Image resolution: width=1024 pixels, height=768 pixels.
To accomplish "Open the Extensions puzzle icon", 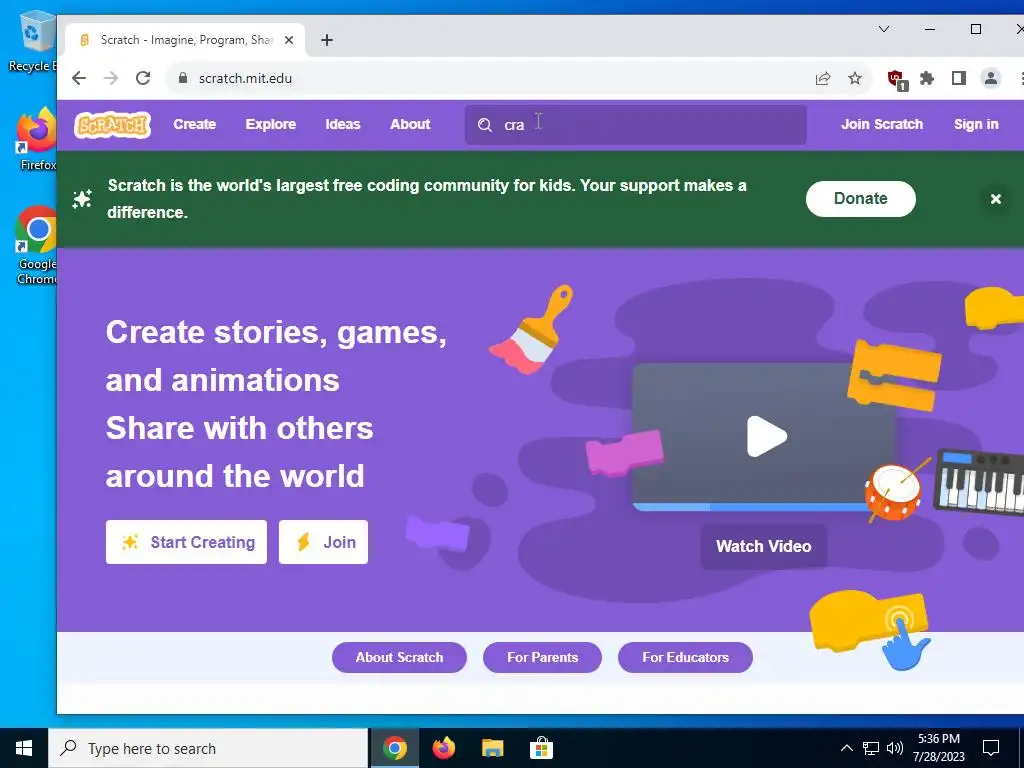I will (927, 78).
